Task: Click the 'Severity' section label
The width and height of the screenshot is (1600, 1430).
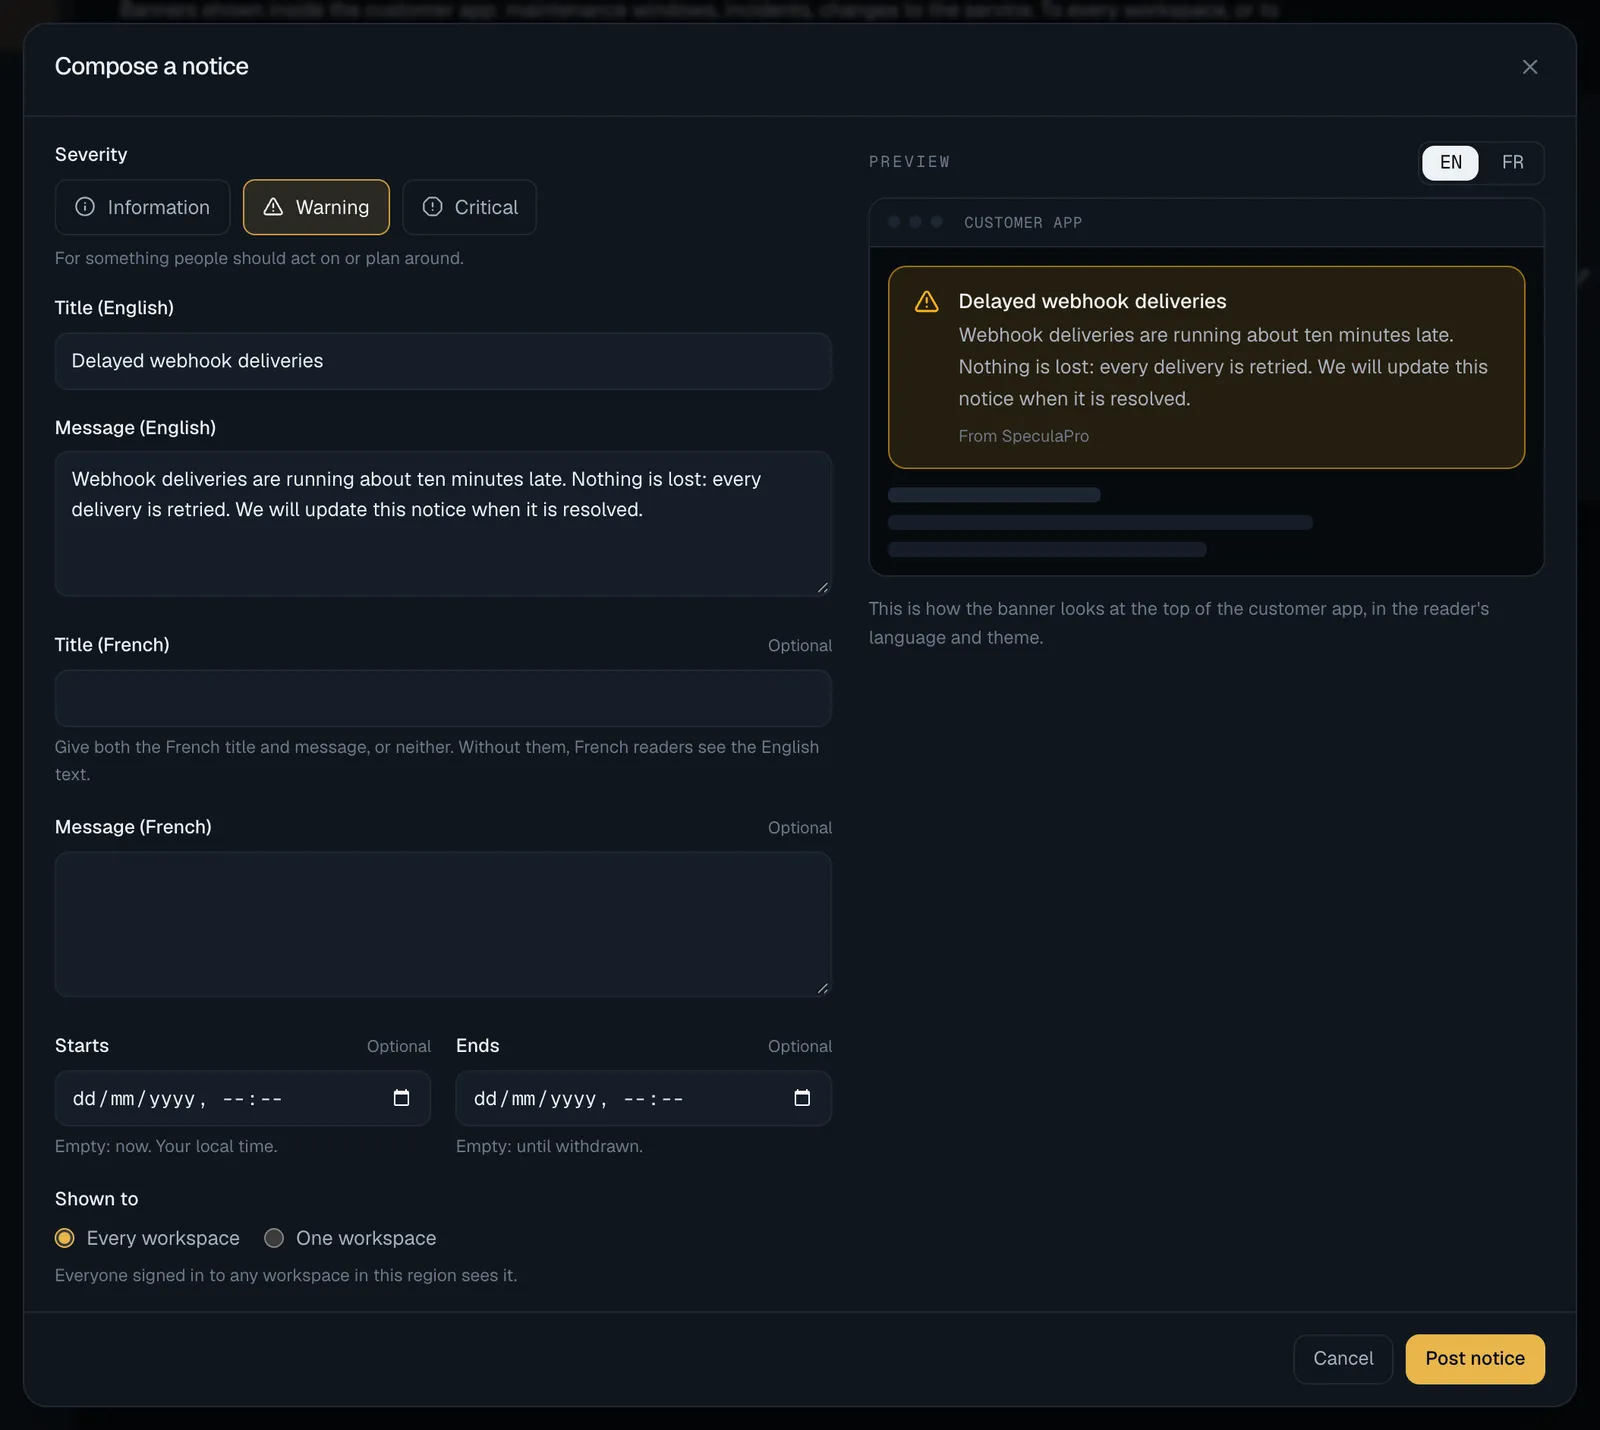Action: 91,155
